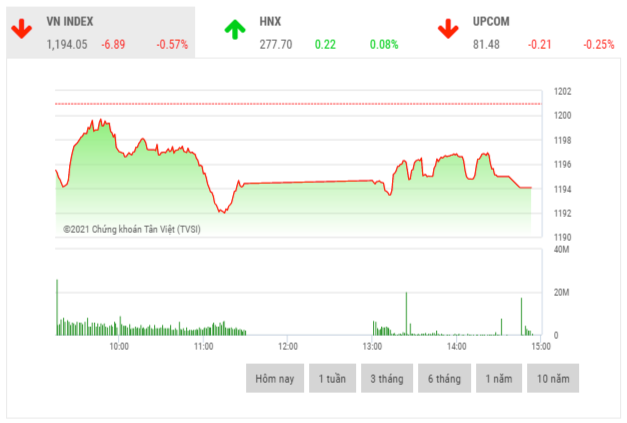Click the green up arrow beside HNX
Image resolution: width=627 pixels, height=423 pixels.
pos(234,29)
